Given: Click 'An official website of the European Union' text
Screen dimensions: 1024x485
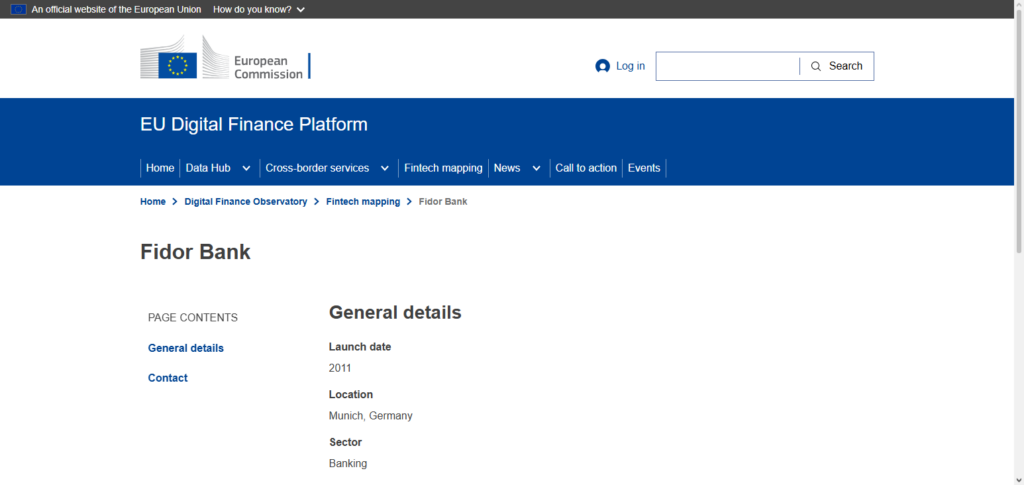Looking at the screenshot, I should (x=116, y=10).
